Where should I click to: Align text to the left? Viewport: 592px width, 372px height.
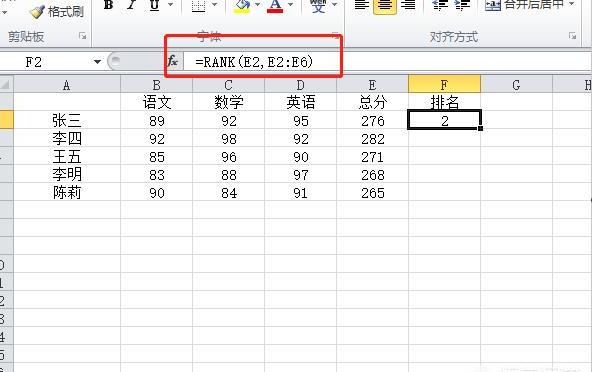point(362,5)
